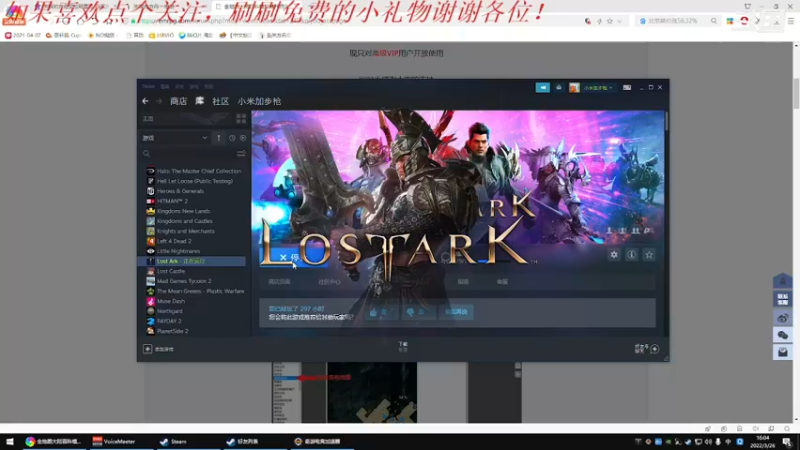
Task: Click the browser page's dark map thumbnail
Action: point(372,392)
